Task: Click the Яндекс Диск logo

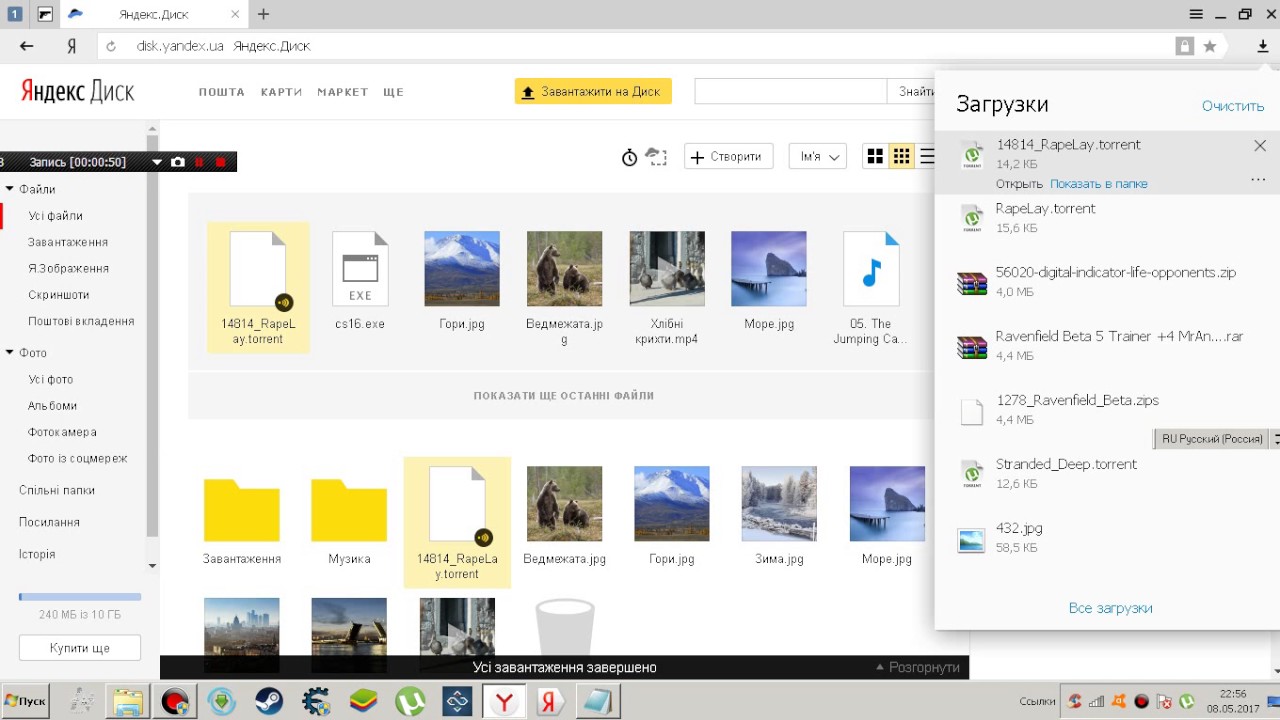Action: click(x=77, y=91)
